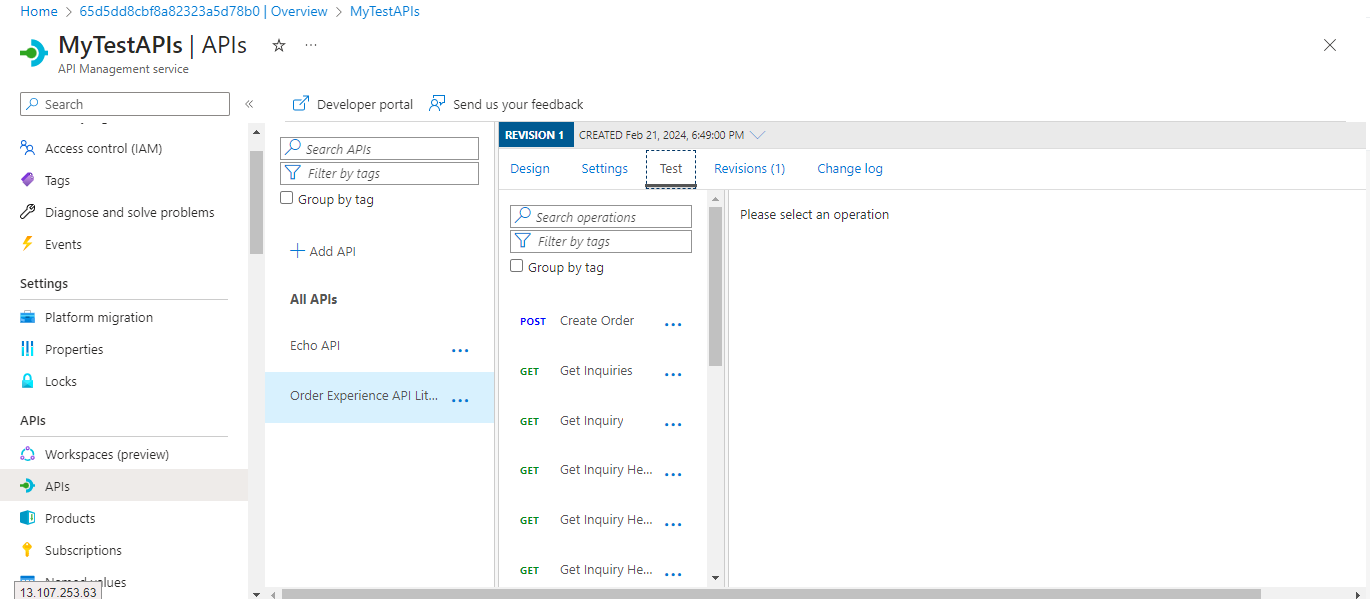Viewport: 1370px width, 599px height.
Task: Open the ellipsis menu for Get Inquiry
Action: click(x=673, y=425)
